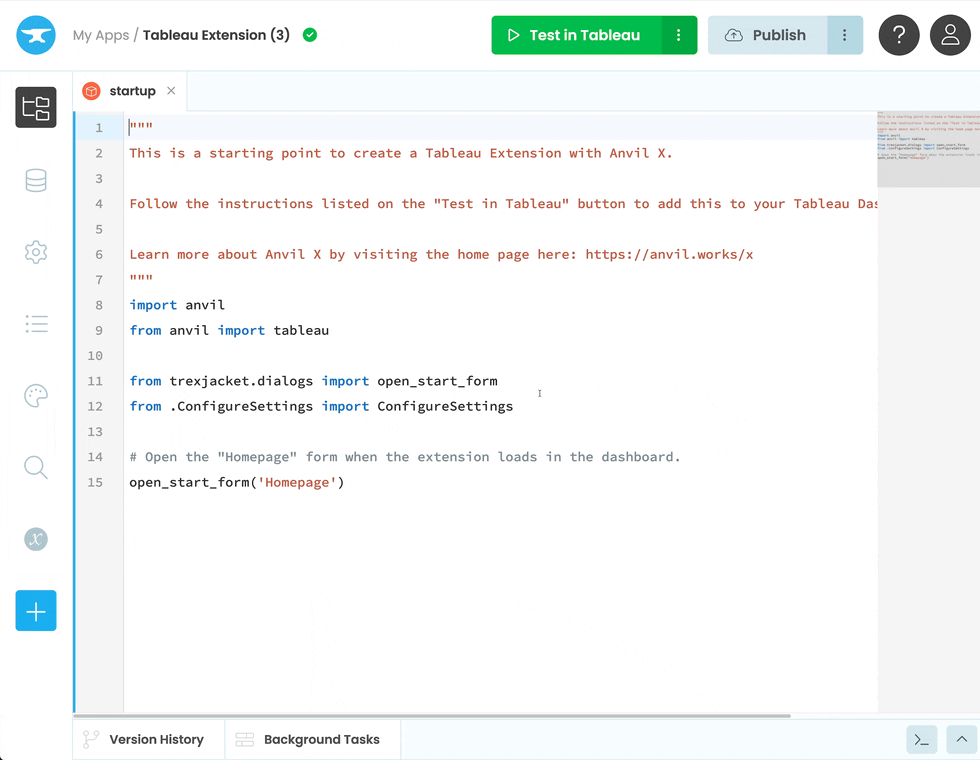Click the code minimap preview
The image size is (980, 760).
(x=928, y=149)
